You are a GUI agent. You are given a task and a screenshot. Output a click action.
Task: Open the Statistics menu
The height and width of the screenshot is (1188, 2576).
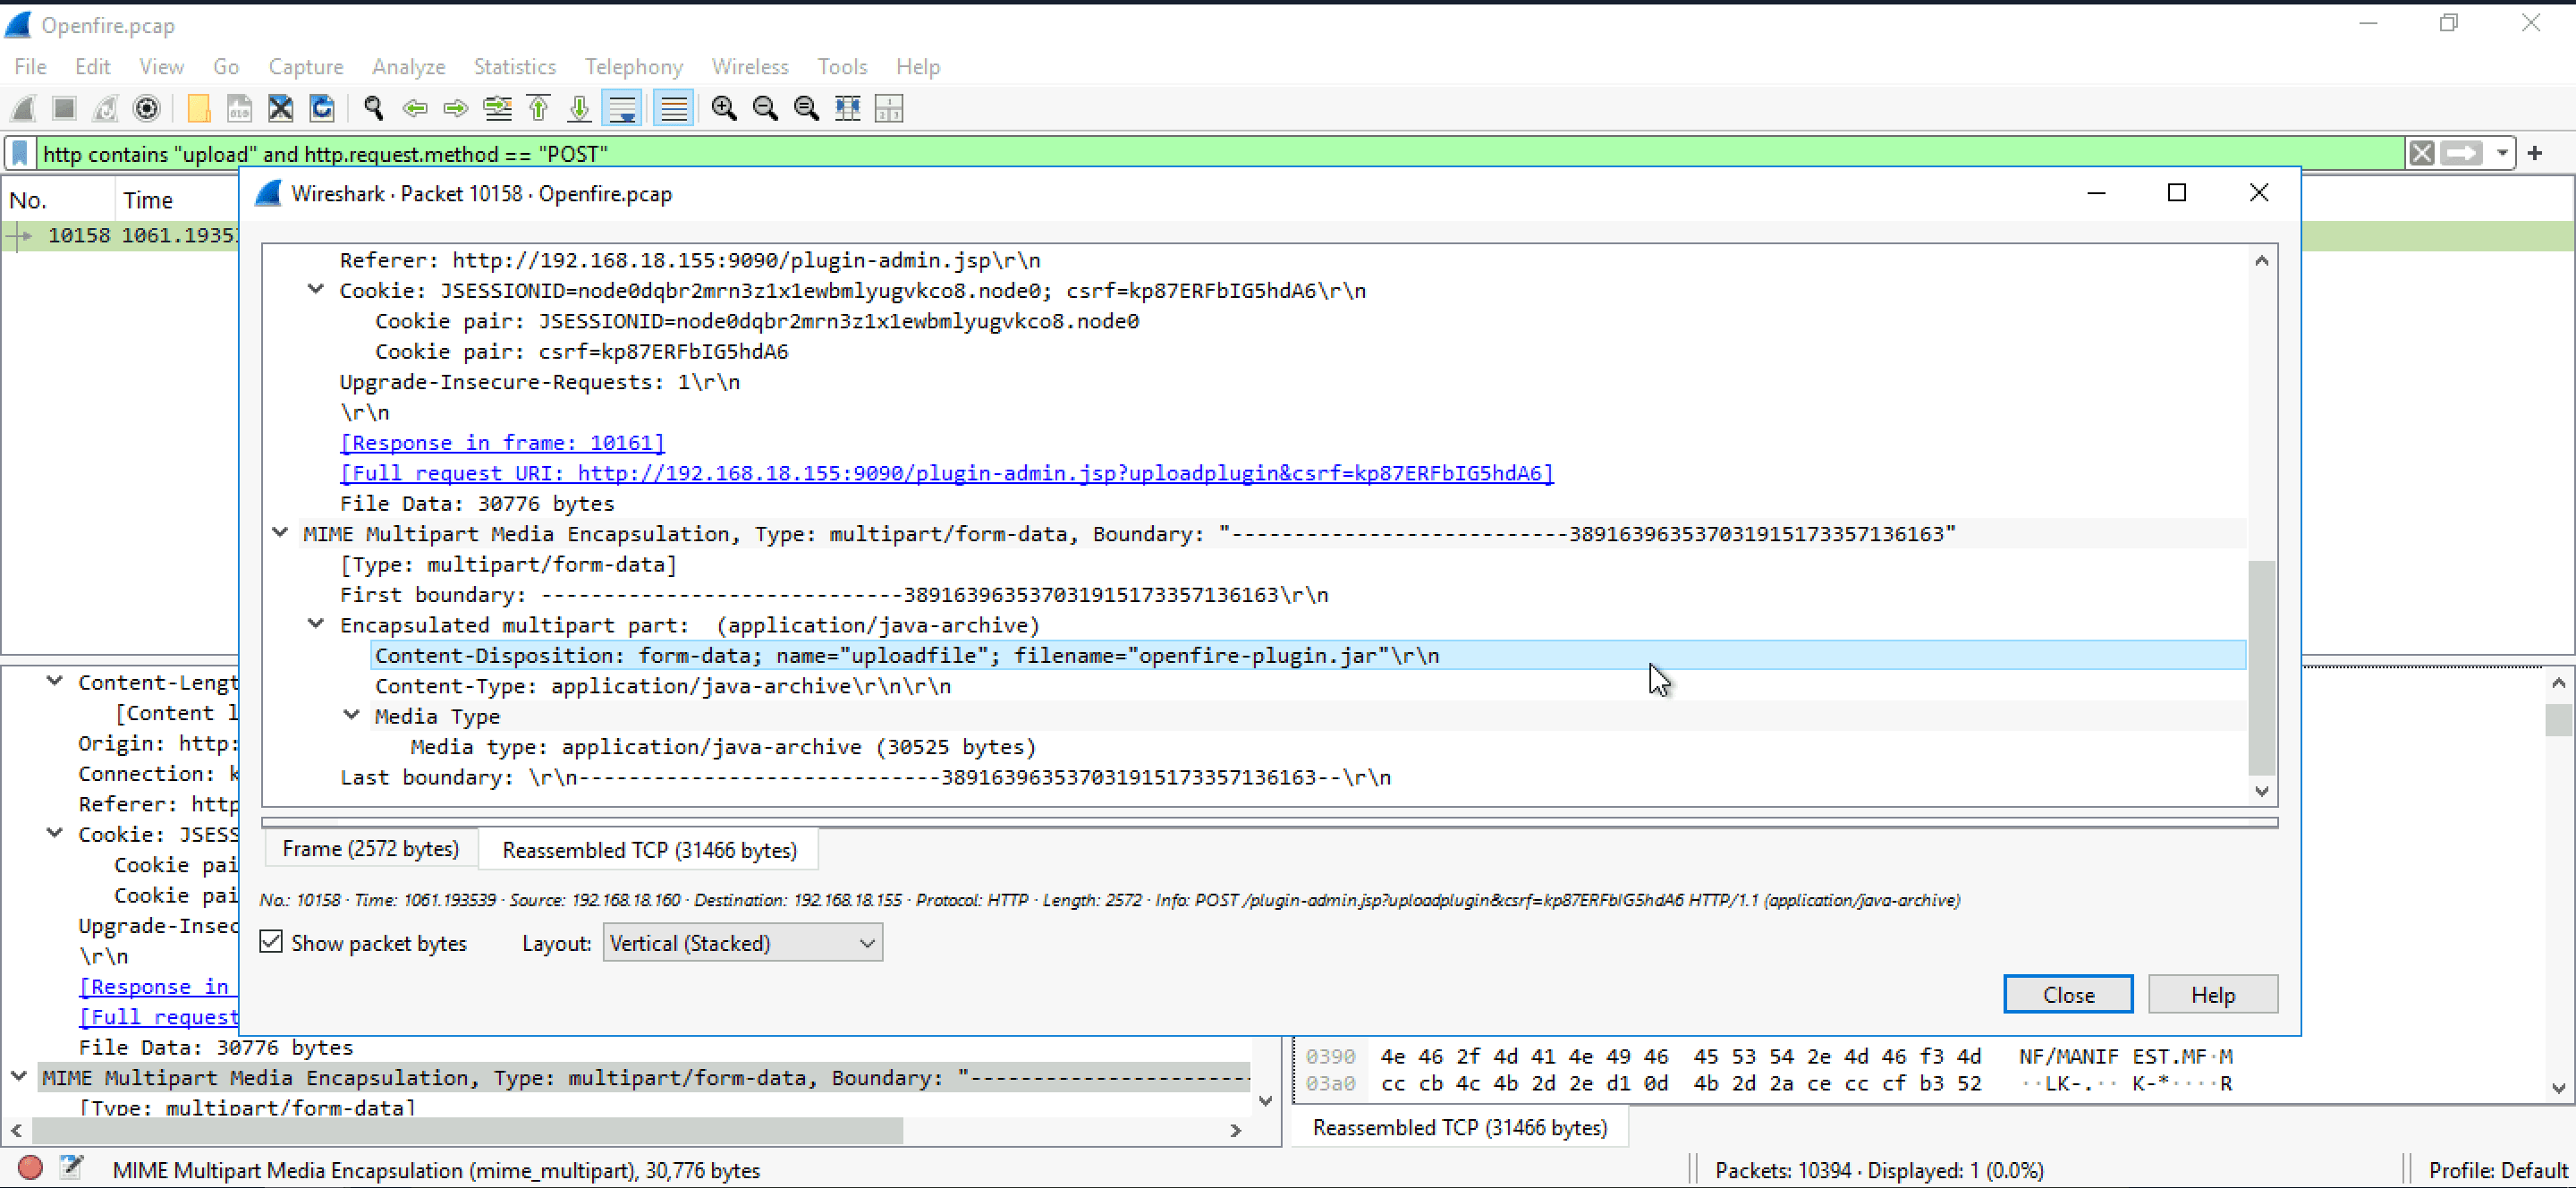514,66
